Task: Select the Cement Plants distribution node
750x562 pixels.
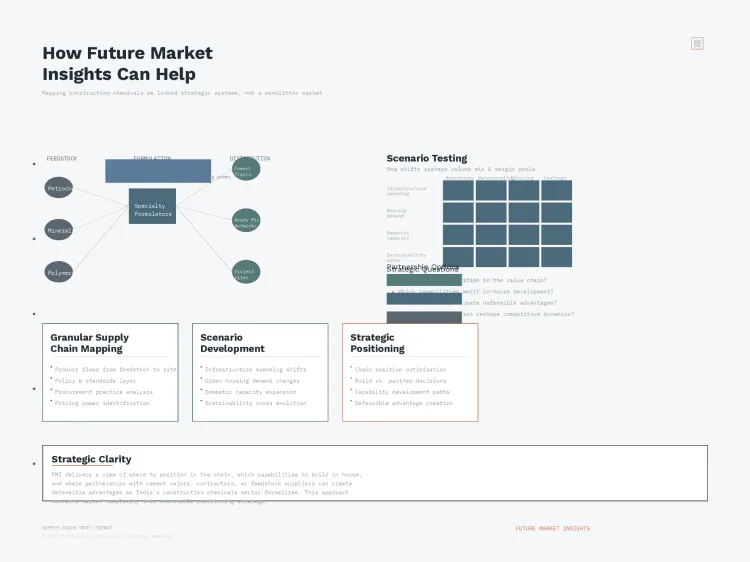Action: 245,169
